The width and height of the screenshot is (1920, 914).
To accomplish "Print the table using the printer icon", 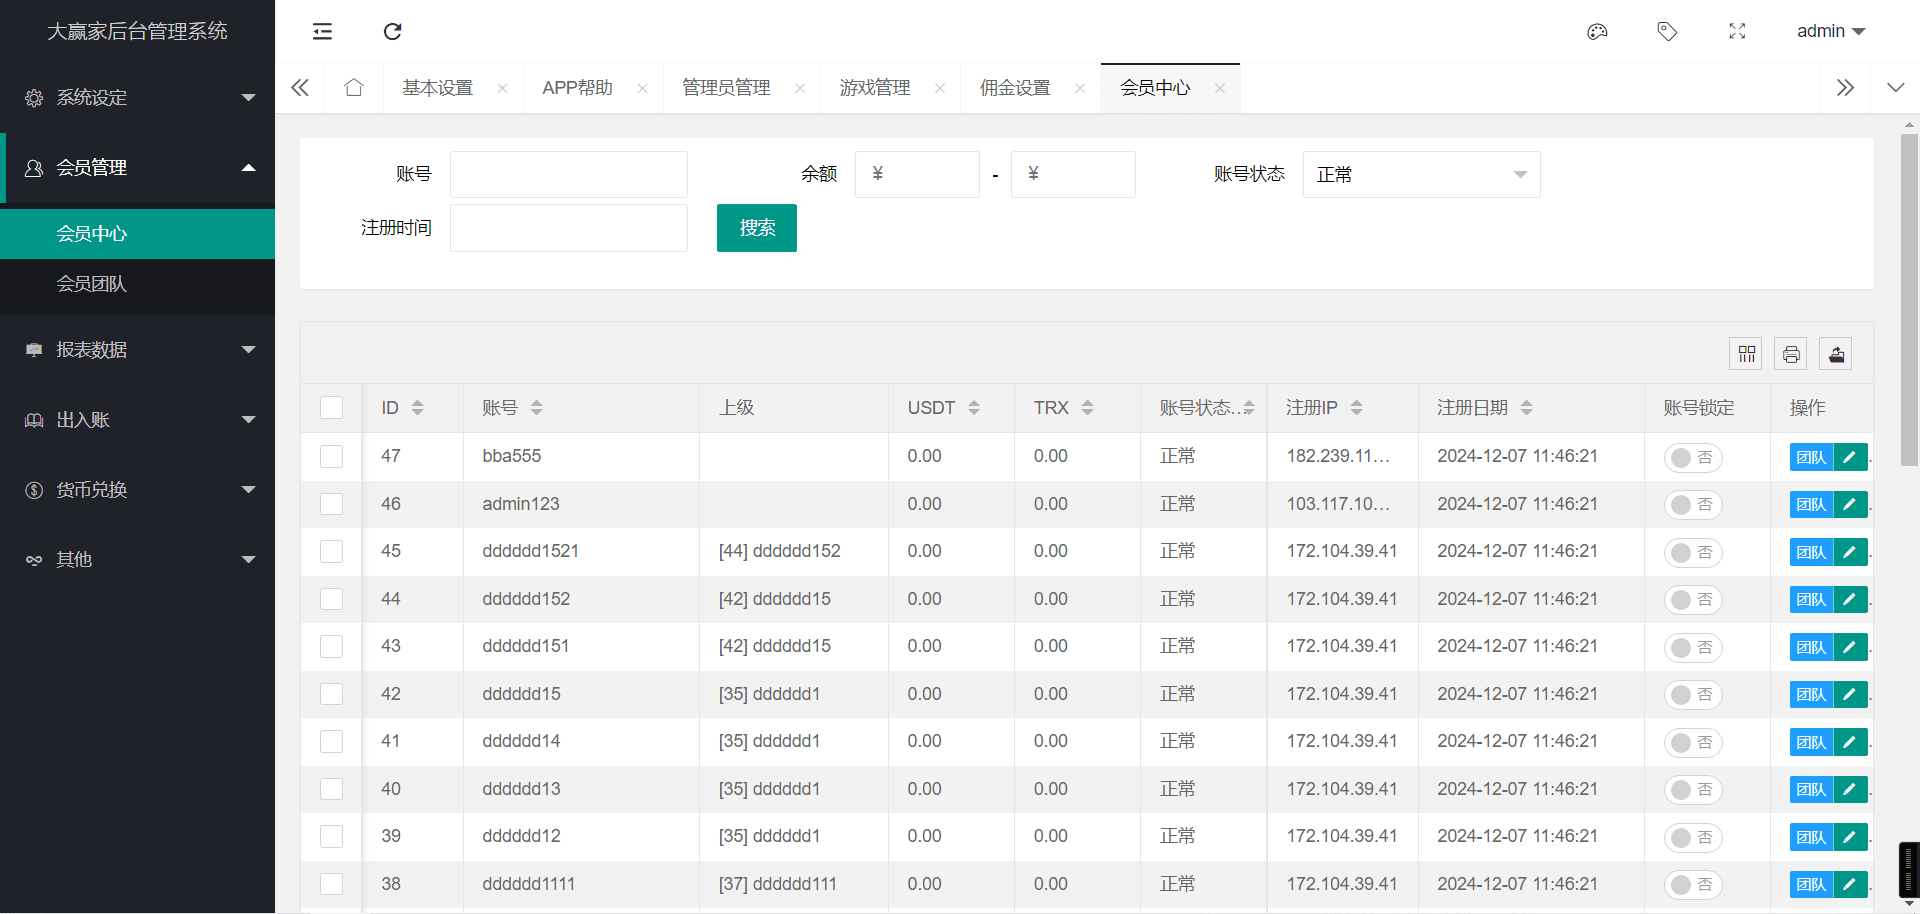I will tap(1791, 354).
